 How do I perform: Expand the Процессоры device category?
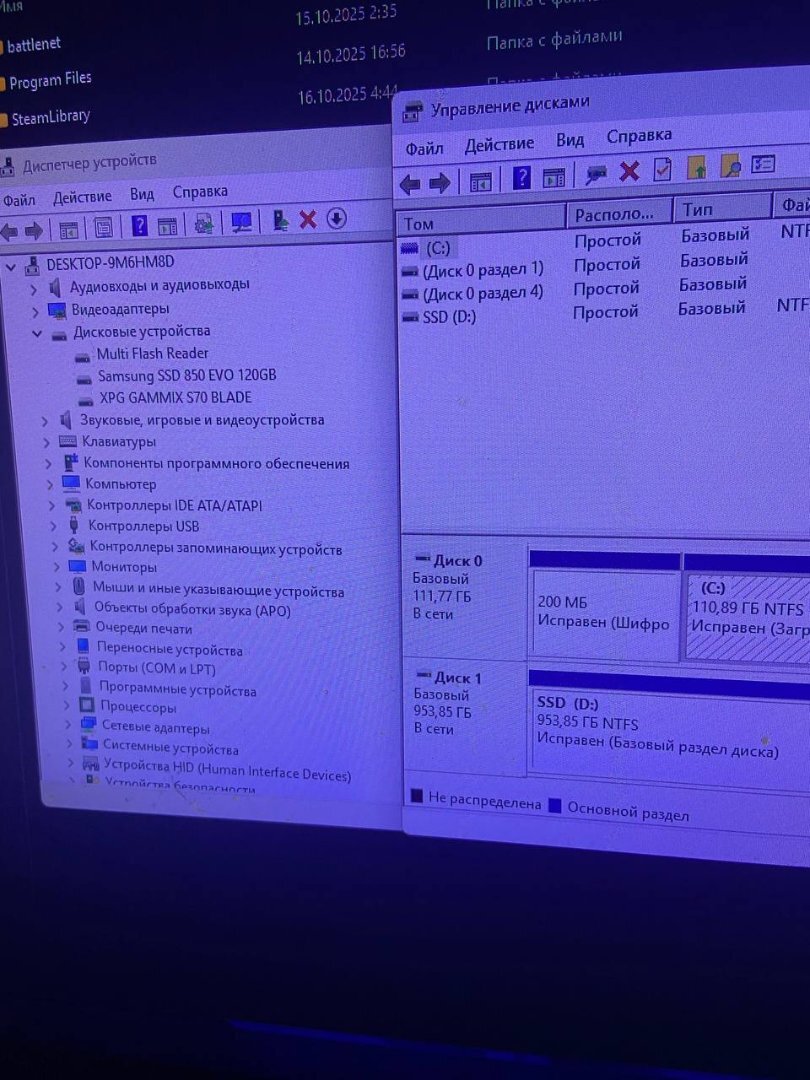(65, 707)
